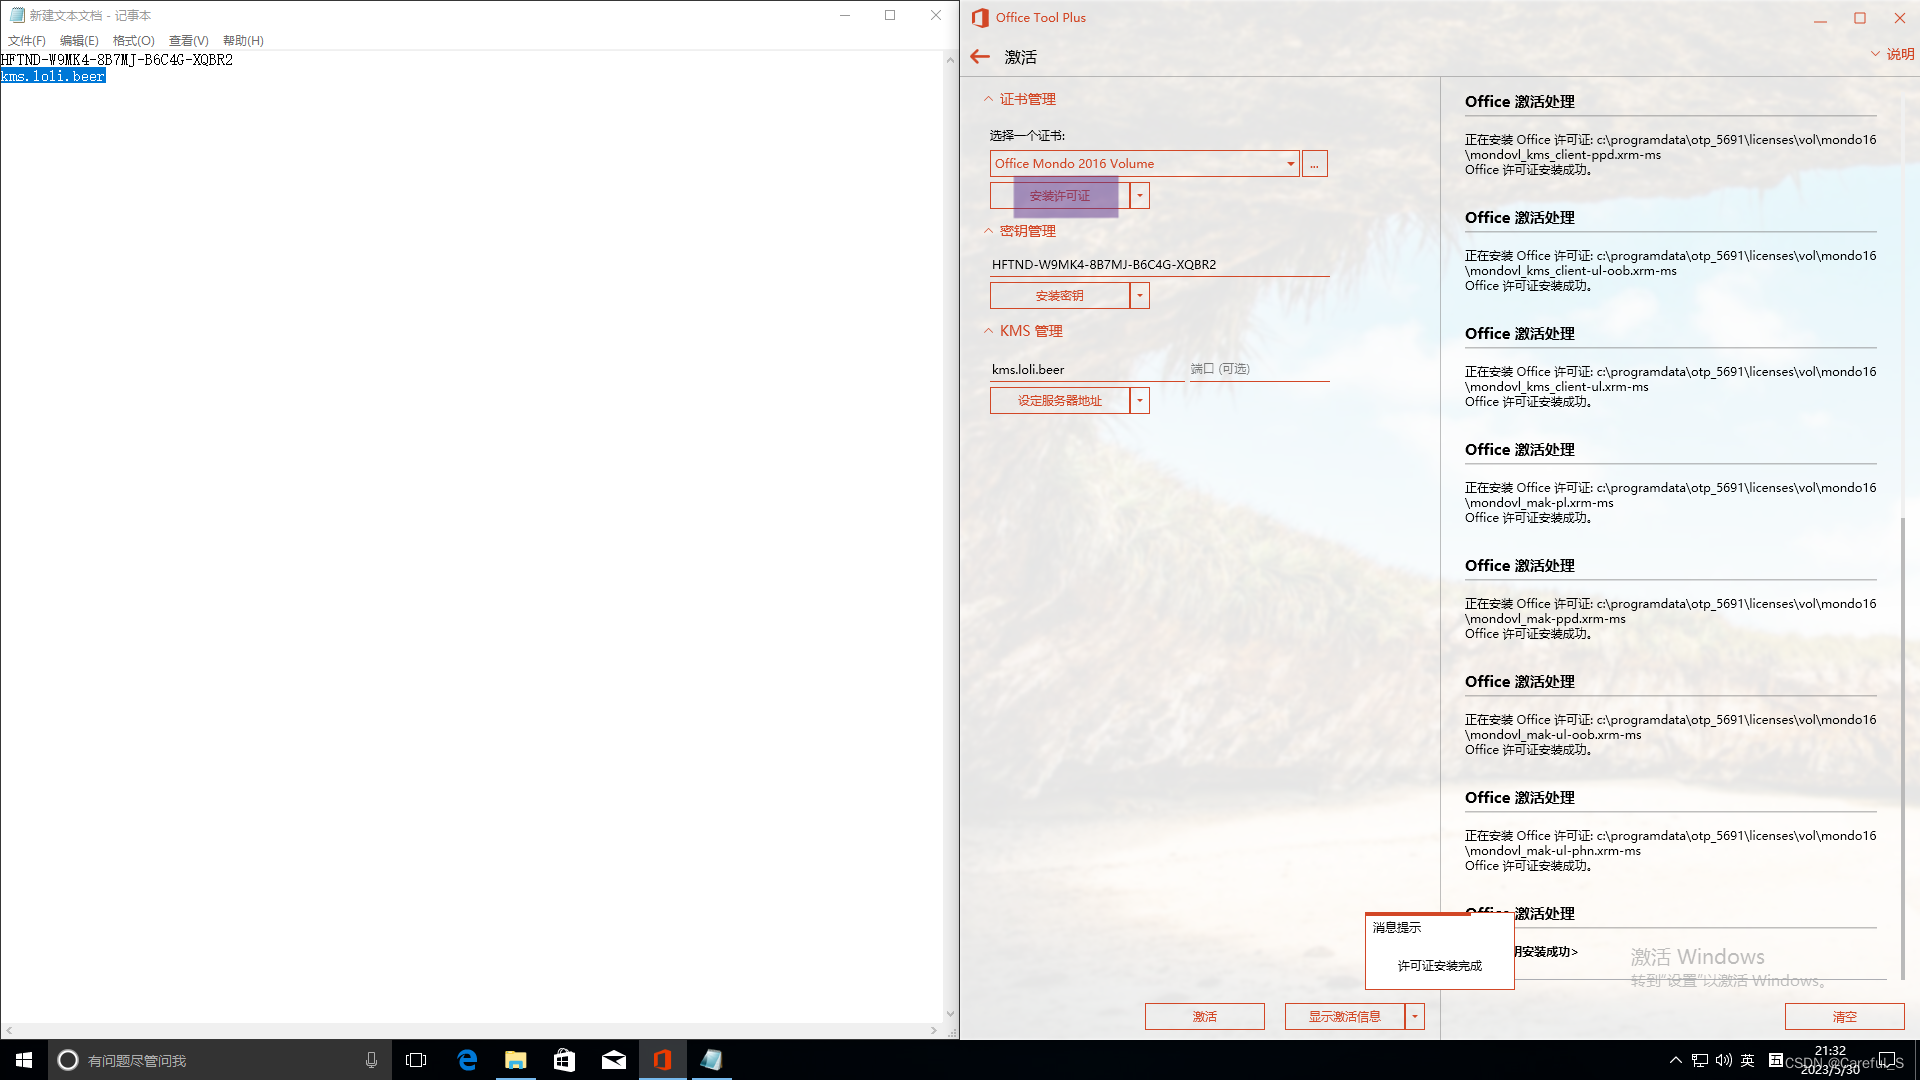Click the 激活 button
This screenshot has width=1920, height=1080.
(1204, 1017)
